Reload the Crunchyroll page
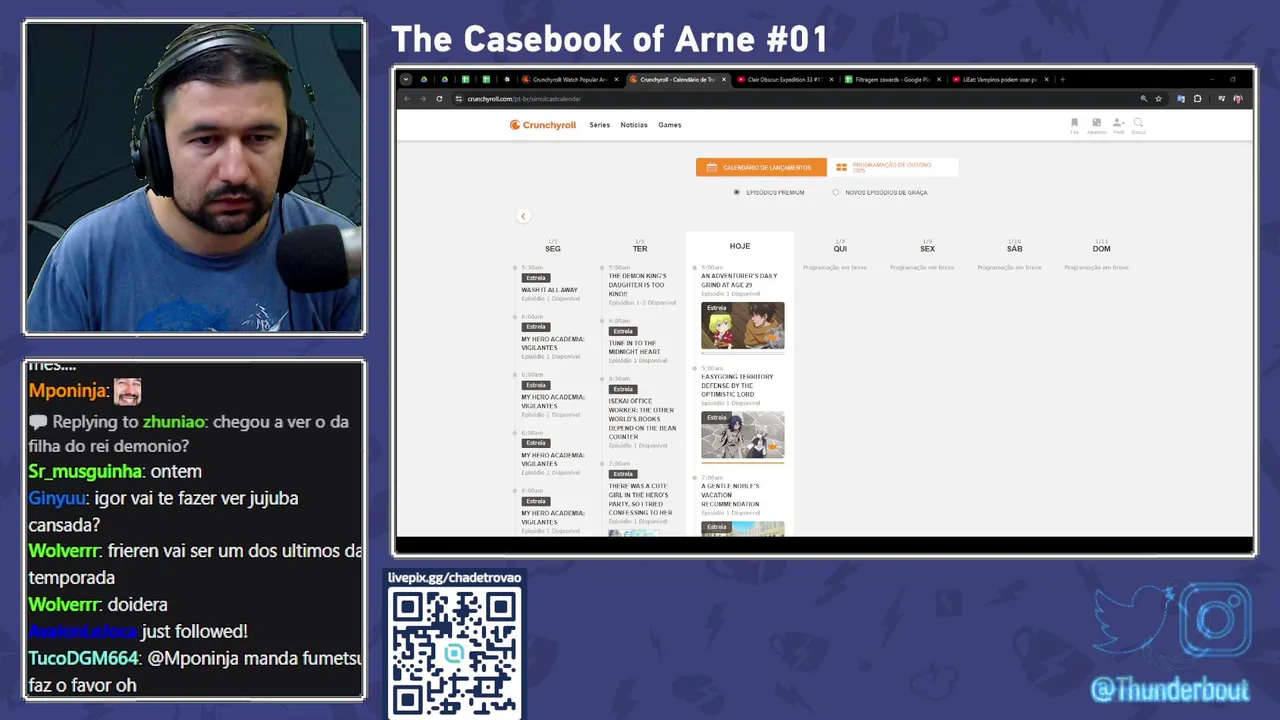Viewport: 1280px width, 720px height. click(x=439, y=99)
